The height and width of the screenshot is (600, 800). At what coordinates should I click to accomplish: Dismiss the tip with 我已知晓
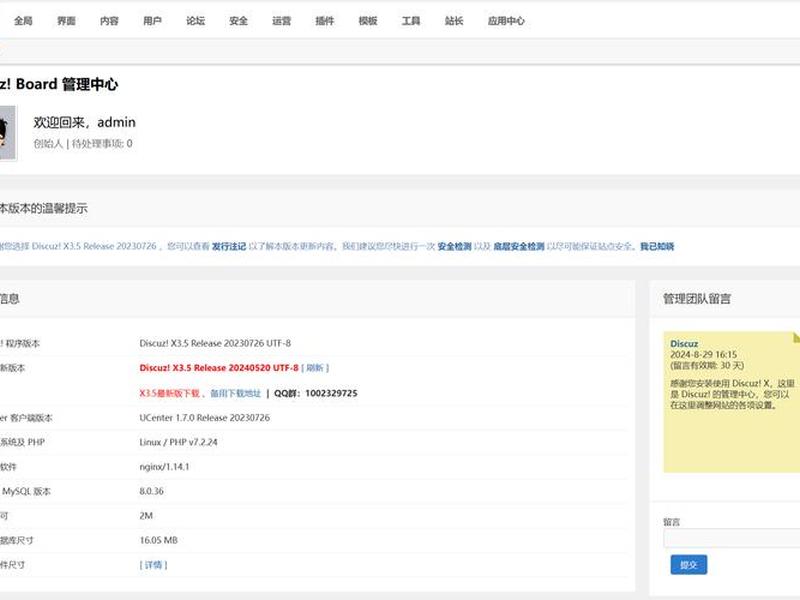tap(657, 246)
